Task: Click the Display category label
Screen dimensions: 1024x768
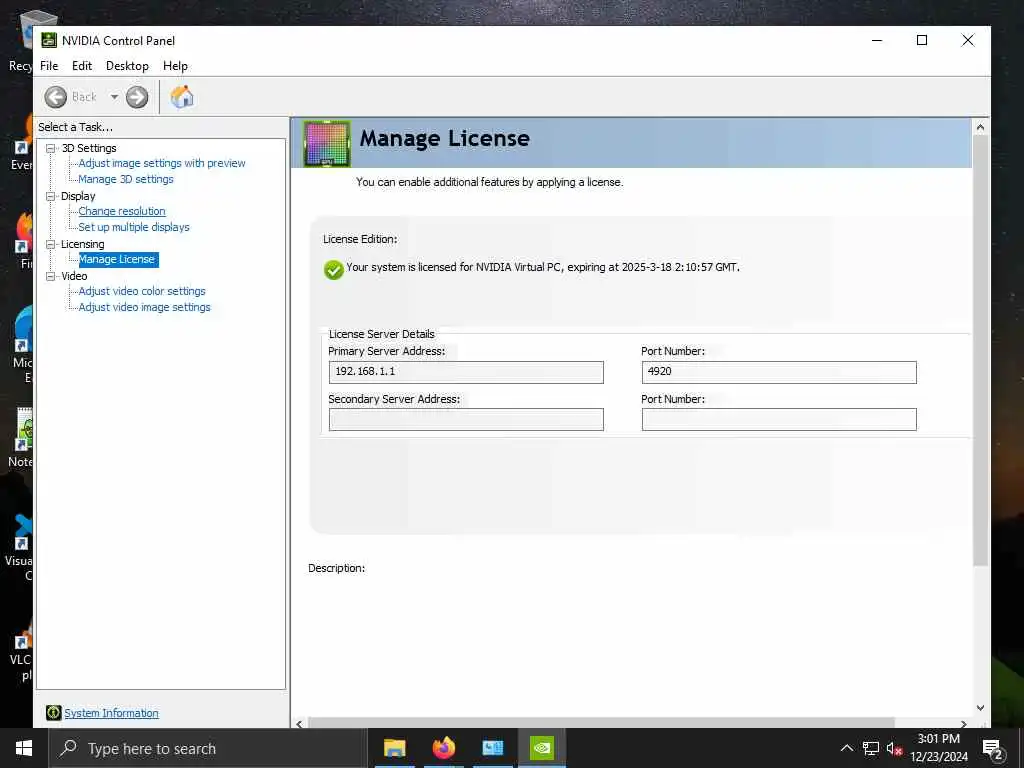Action: click(78, 196)
